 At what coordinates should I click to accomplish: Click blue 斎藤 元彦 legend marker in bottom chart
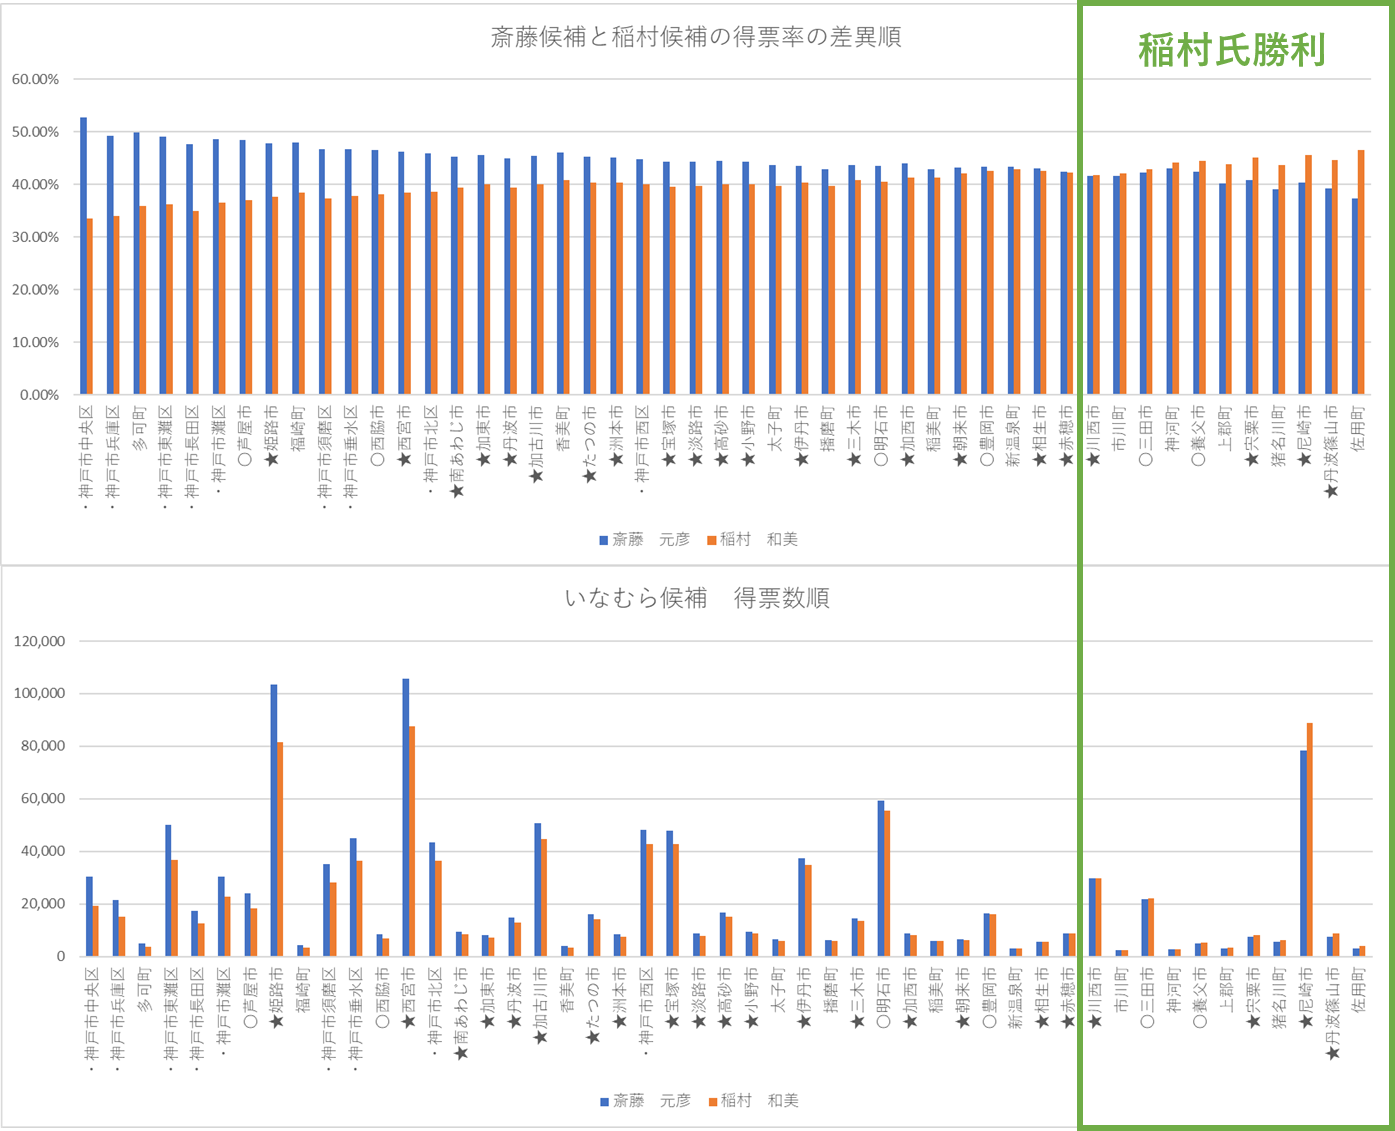point(604,1101)
